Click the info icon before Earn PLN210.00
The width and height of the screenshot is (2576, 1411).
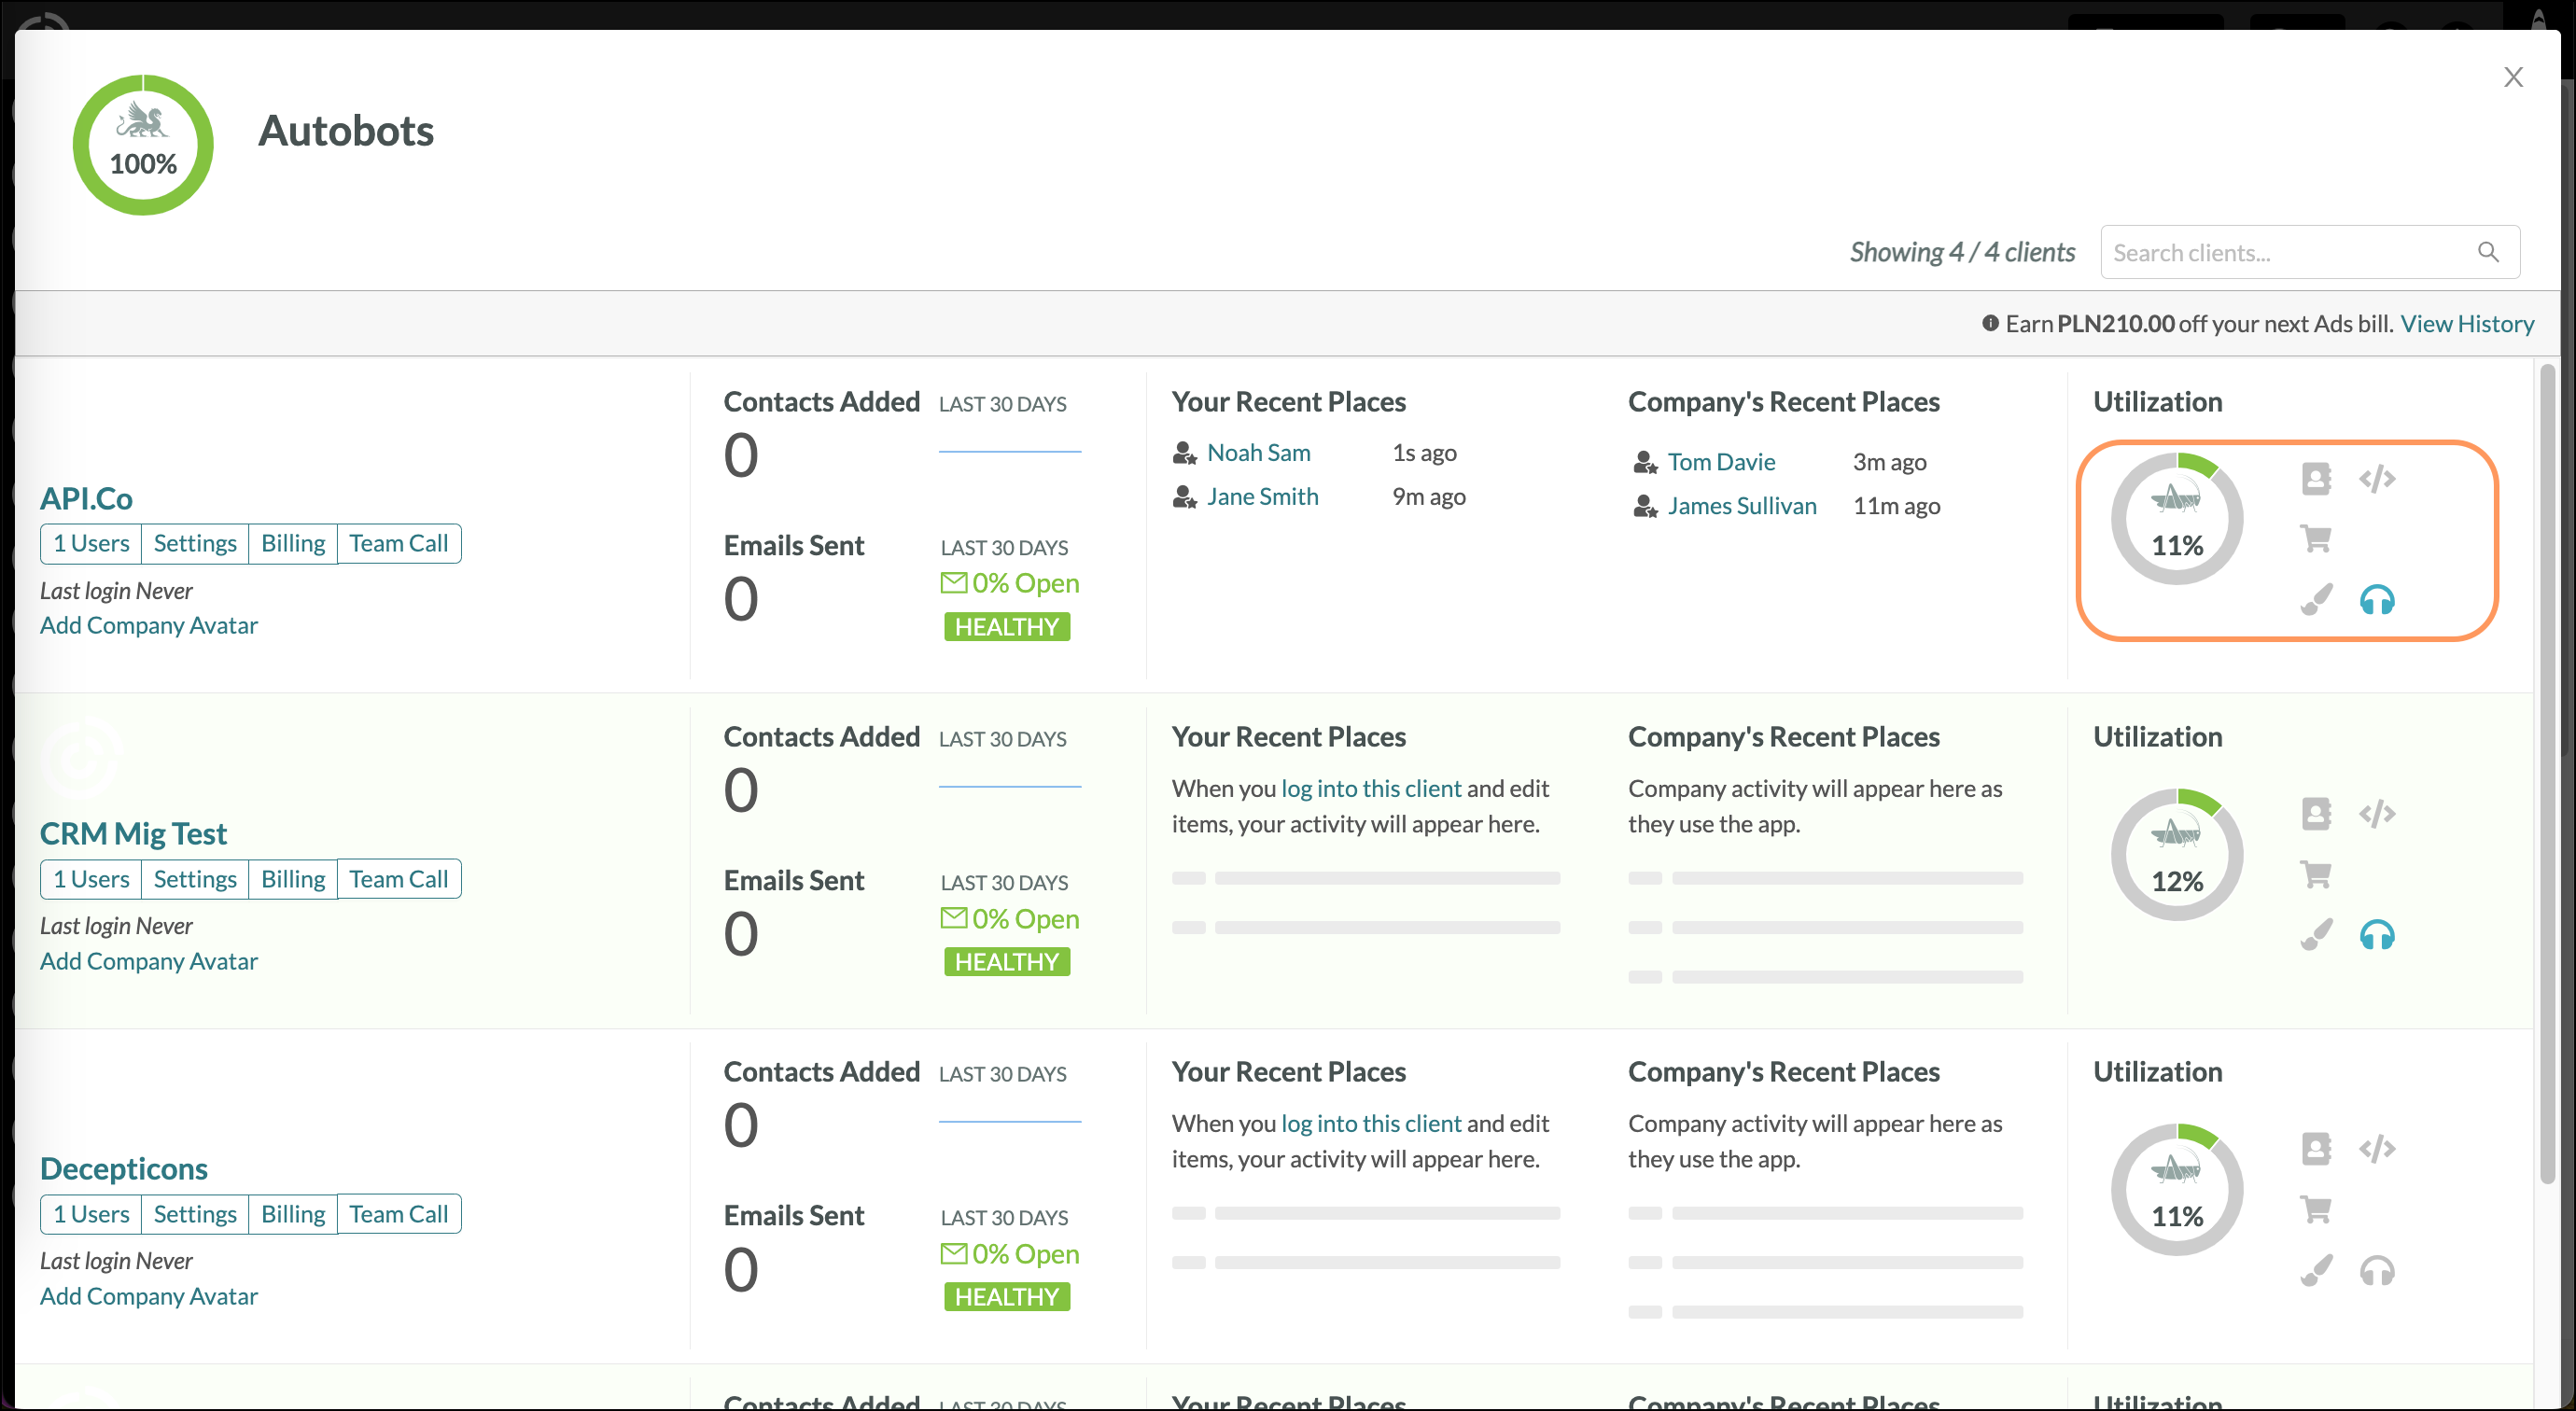[1990, 323]
